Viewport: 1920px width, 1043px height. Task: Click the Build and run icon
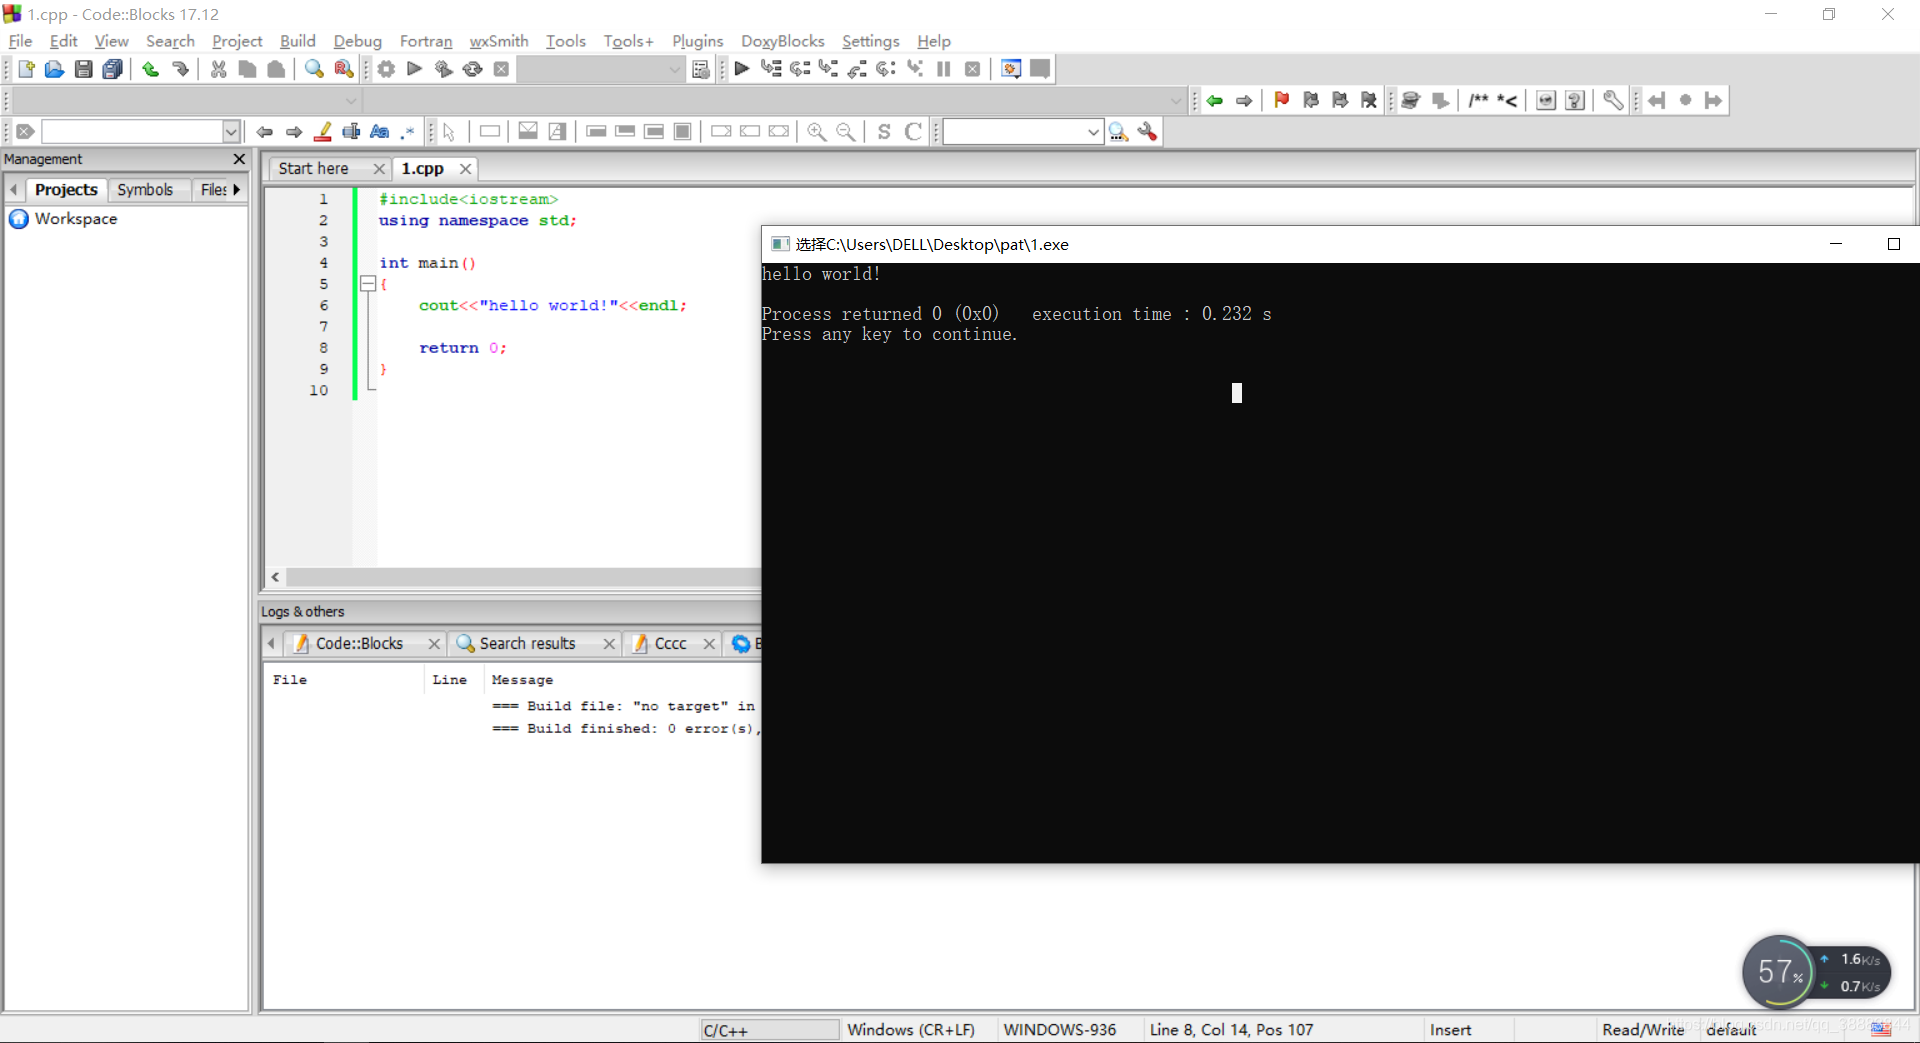click(443, 69)
